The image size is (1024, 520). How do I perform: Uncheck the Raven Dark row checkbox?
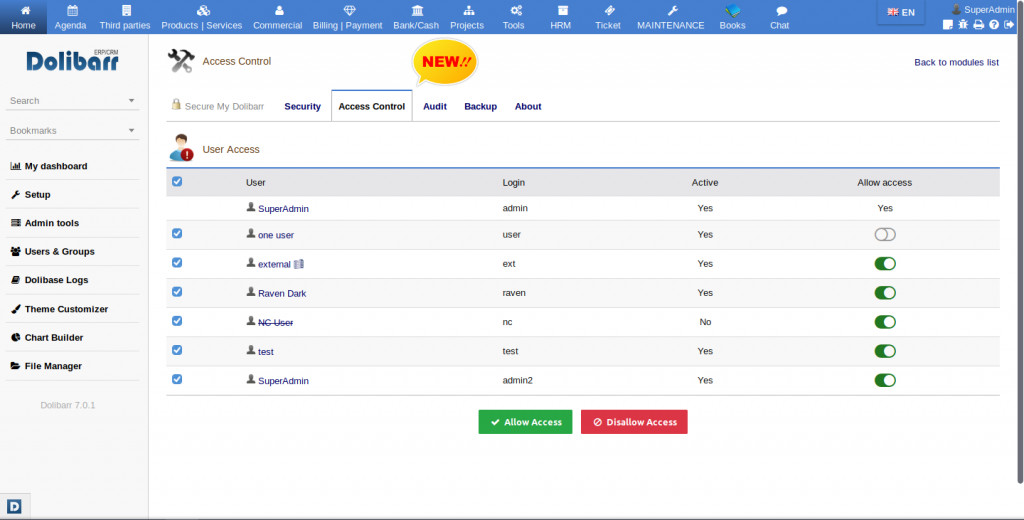pyautogui.click(x=177, y=292)
